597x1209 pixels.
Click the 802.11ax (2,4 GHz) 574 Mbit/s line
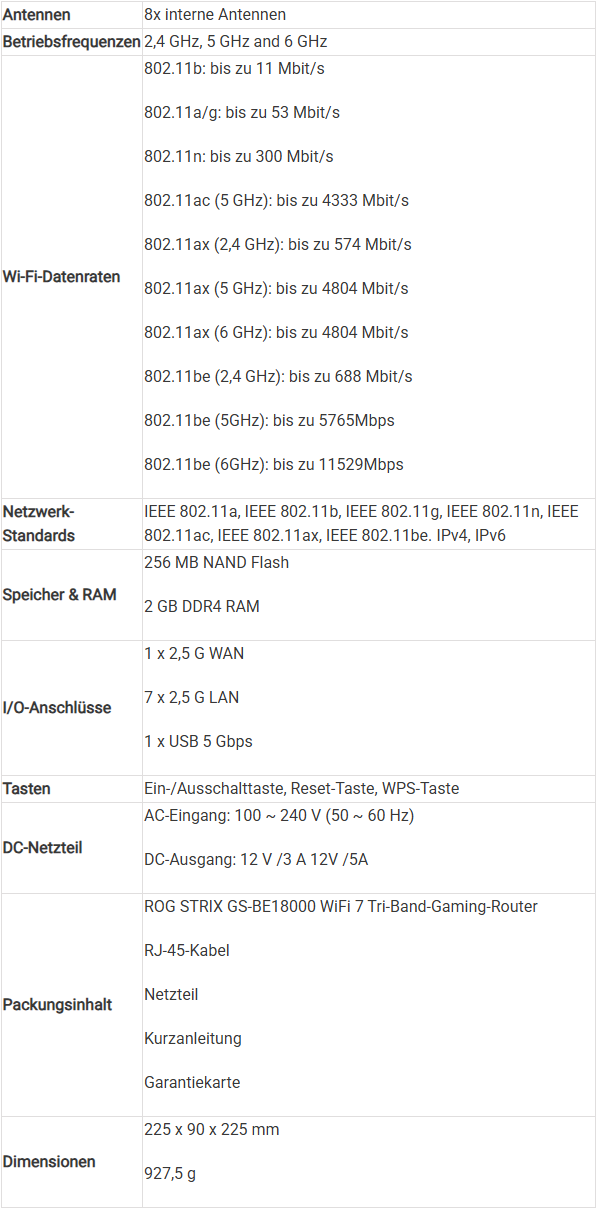[278, 244]
